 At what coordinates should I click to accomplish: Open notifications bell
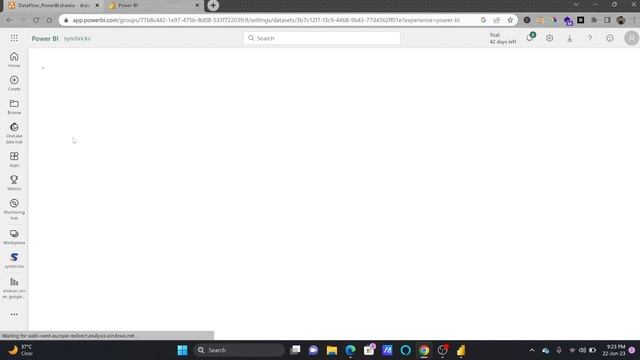pos(530,38)
